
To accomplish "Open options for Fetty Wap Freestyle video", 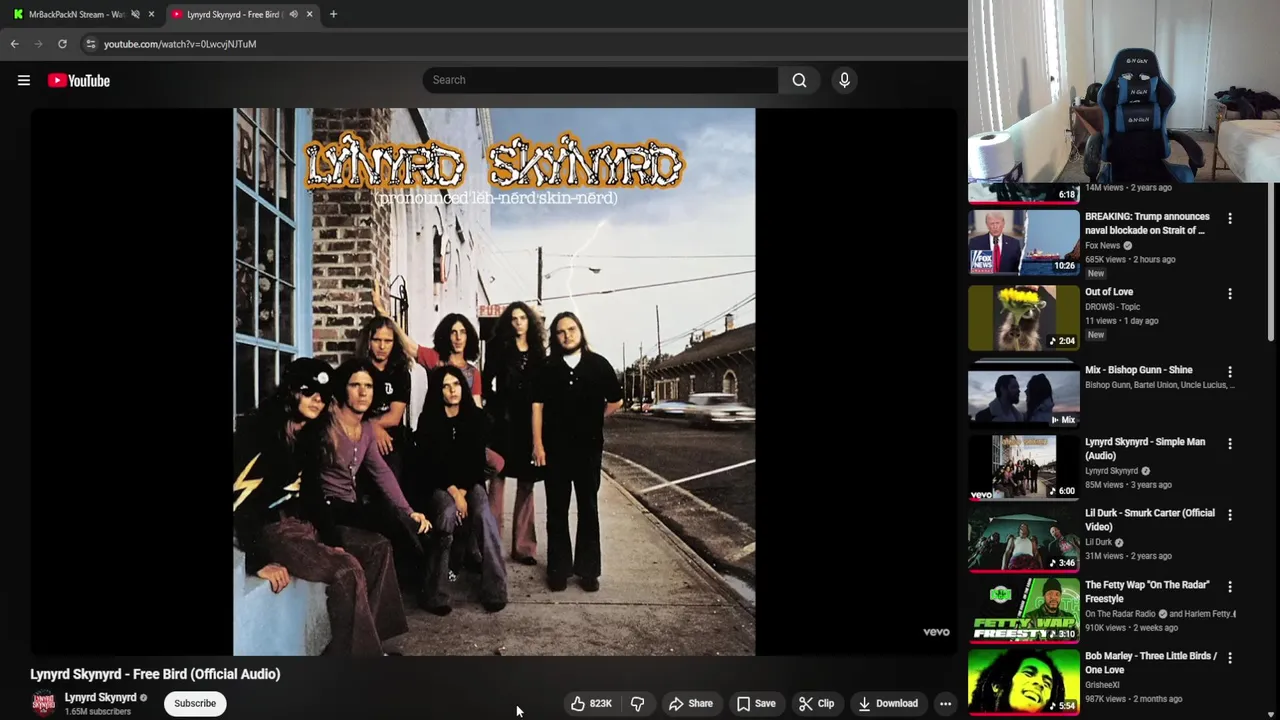I will coord(1230,587).
